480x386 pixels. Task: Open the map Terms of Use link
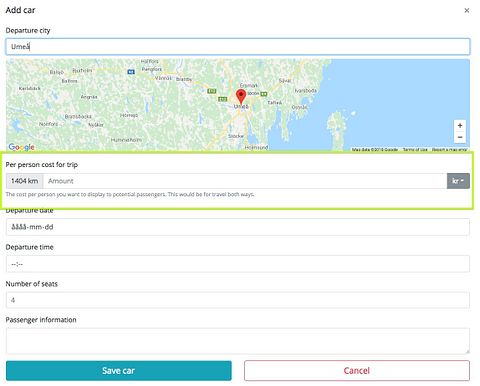point(415,150)
